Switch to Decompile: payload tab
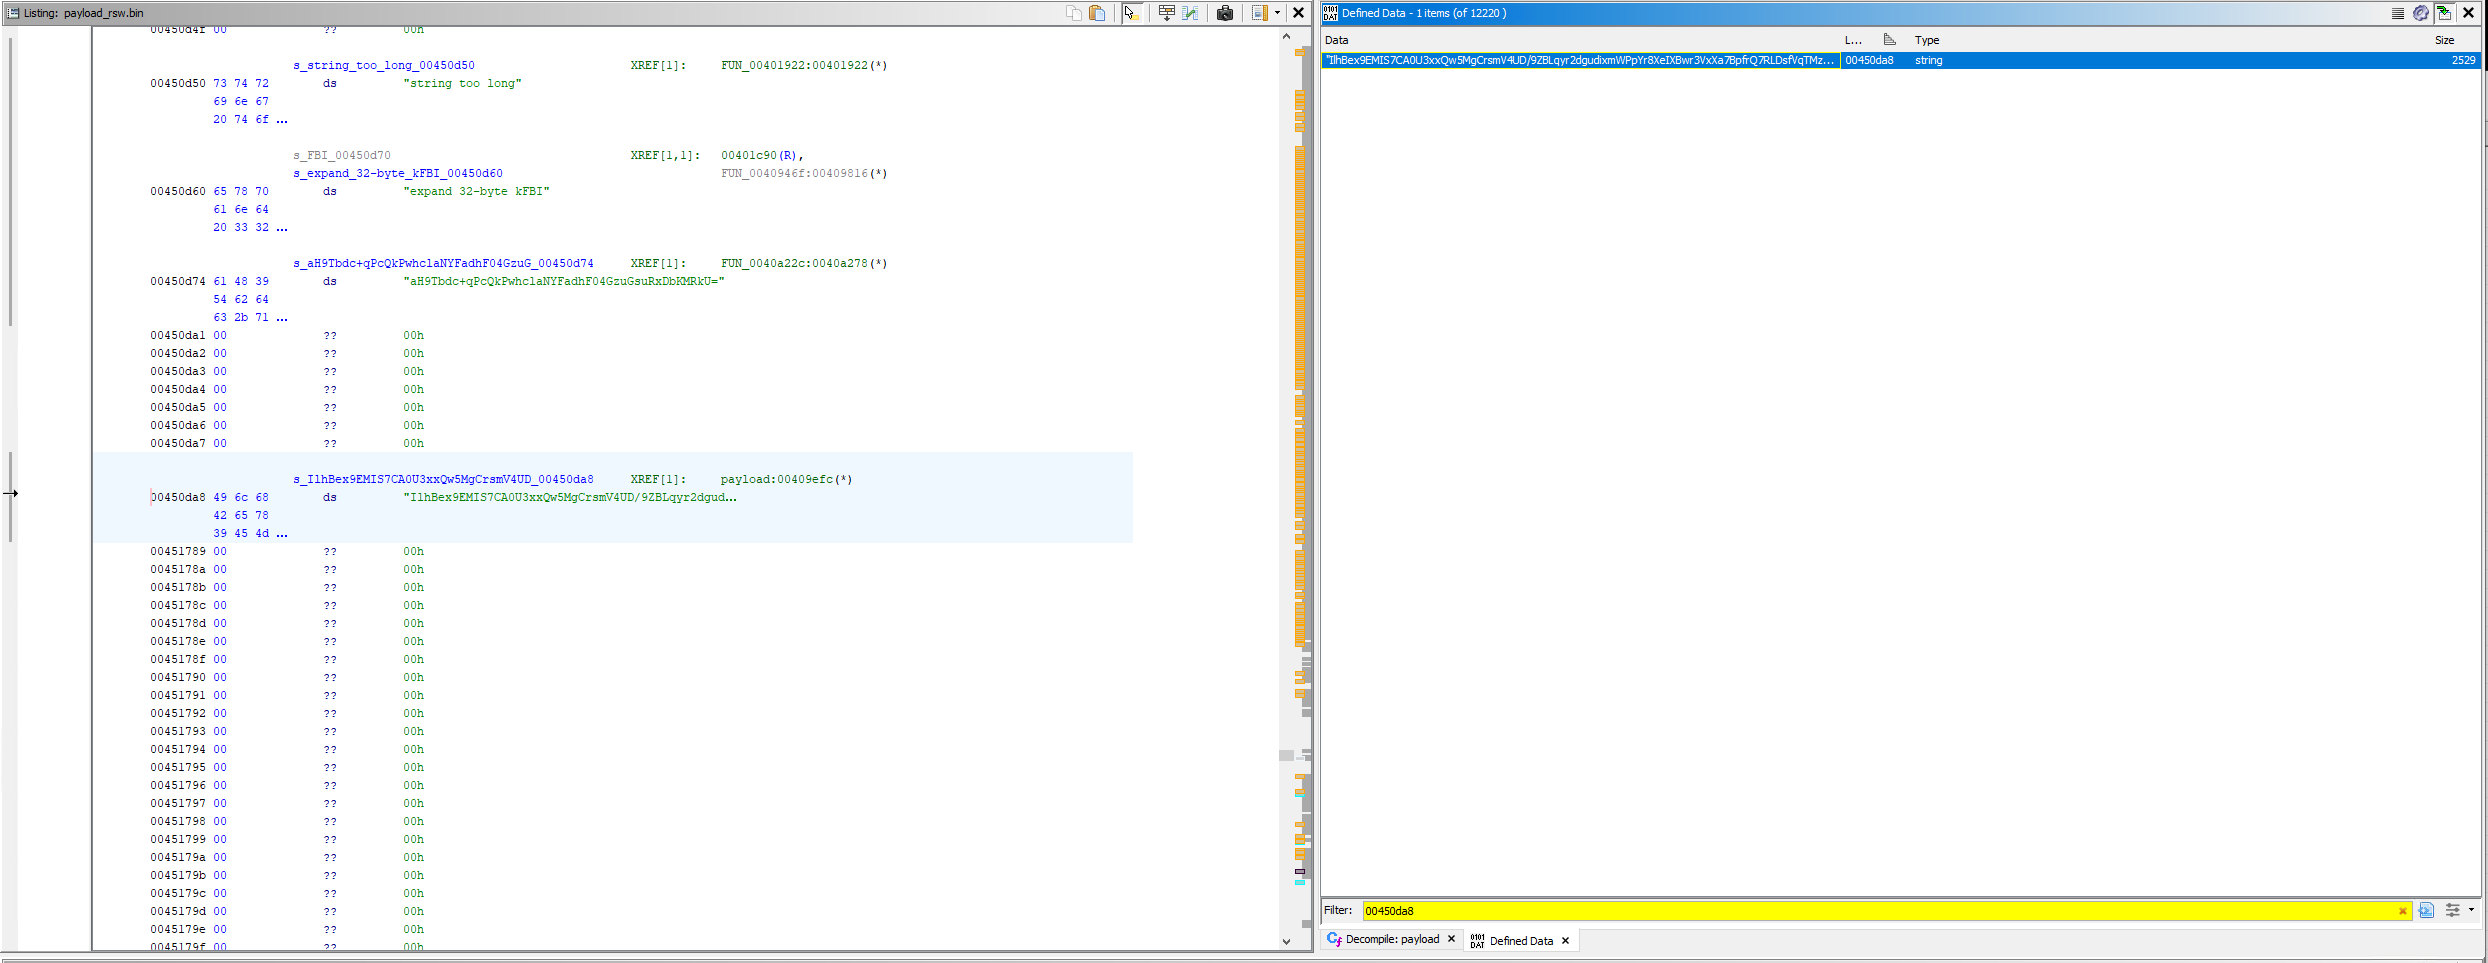Image resolution: width=2488 pixels, height=963 pixels. click(x=1392, y=939)
